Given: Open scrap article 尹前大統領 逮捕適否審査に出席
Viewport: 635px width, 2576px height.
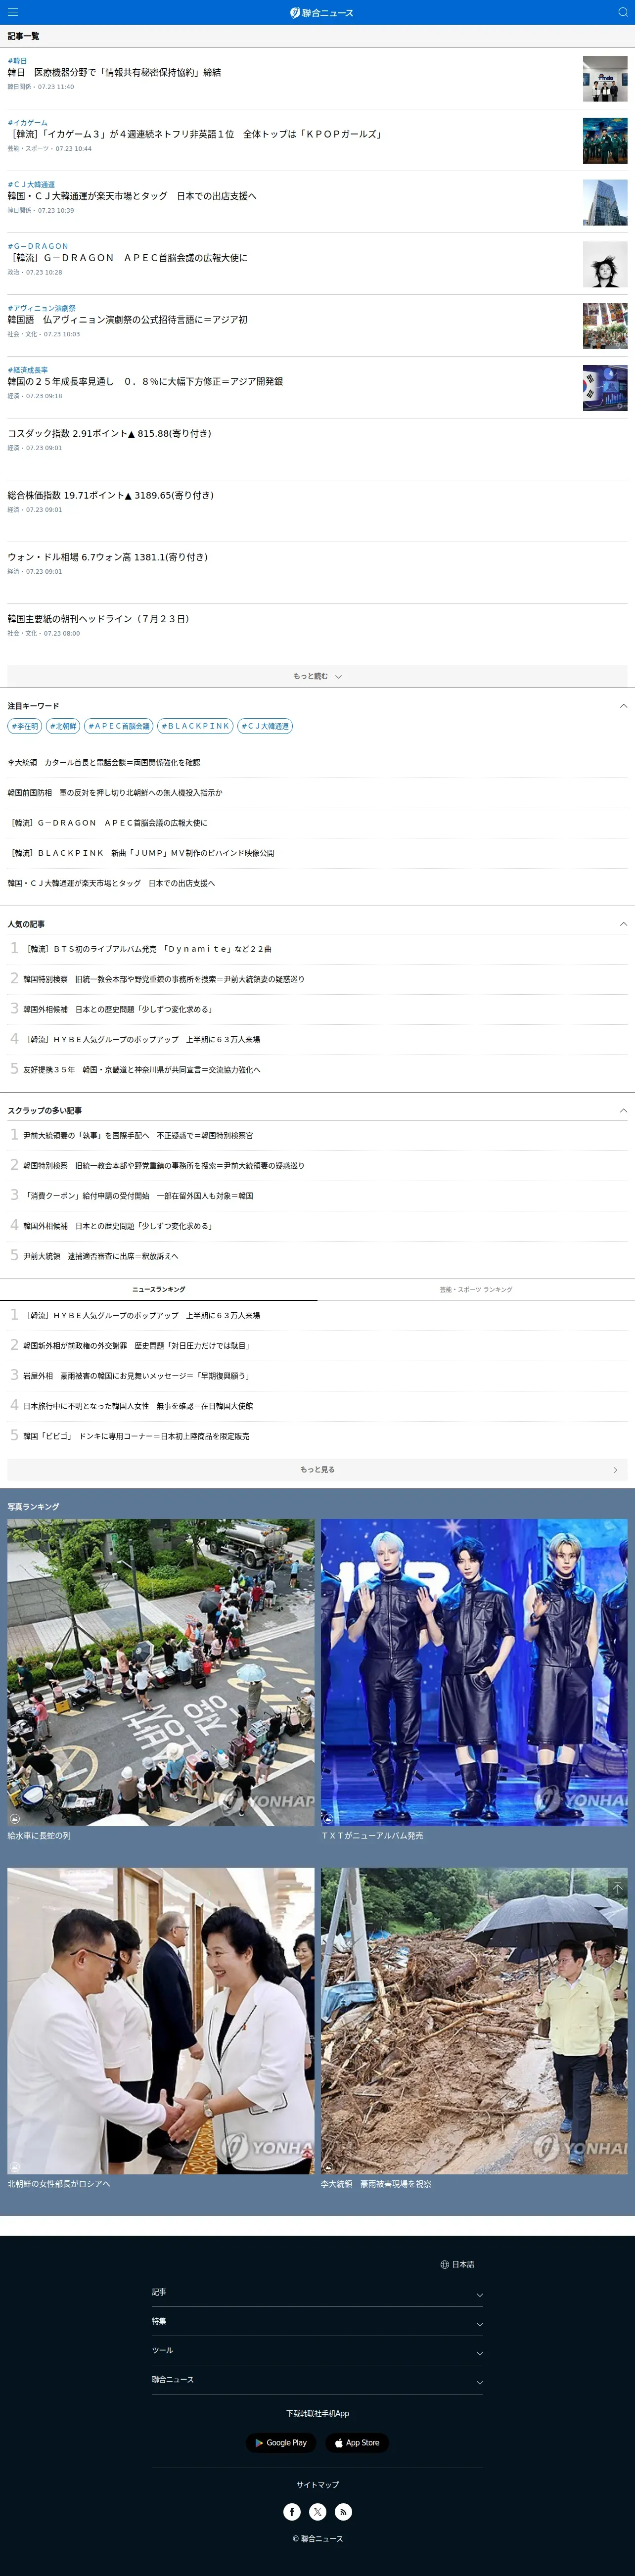Looking at the screenshot, I should click(101, 1256).
